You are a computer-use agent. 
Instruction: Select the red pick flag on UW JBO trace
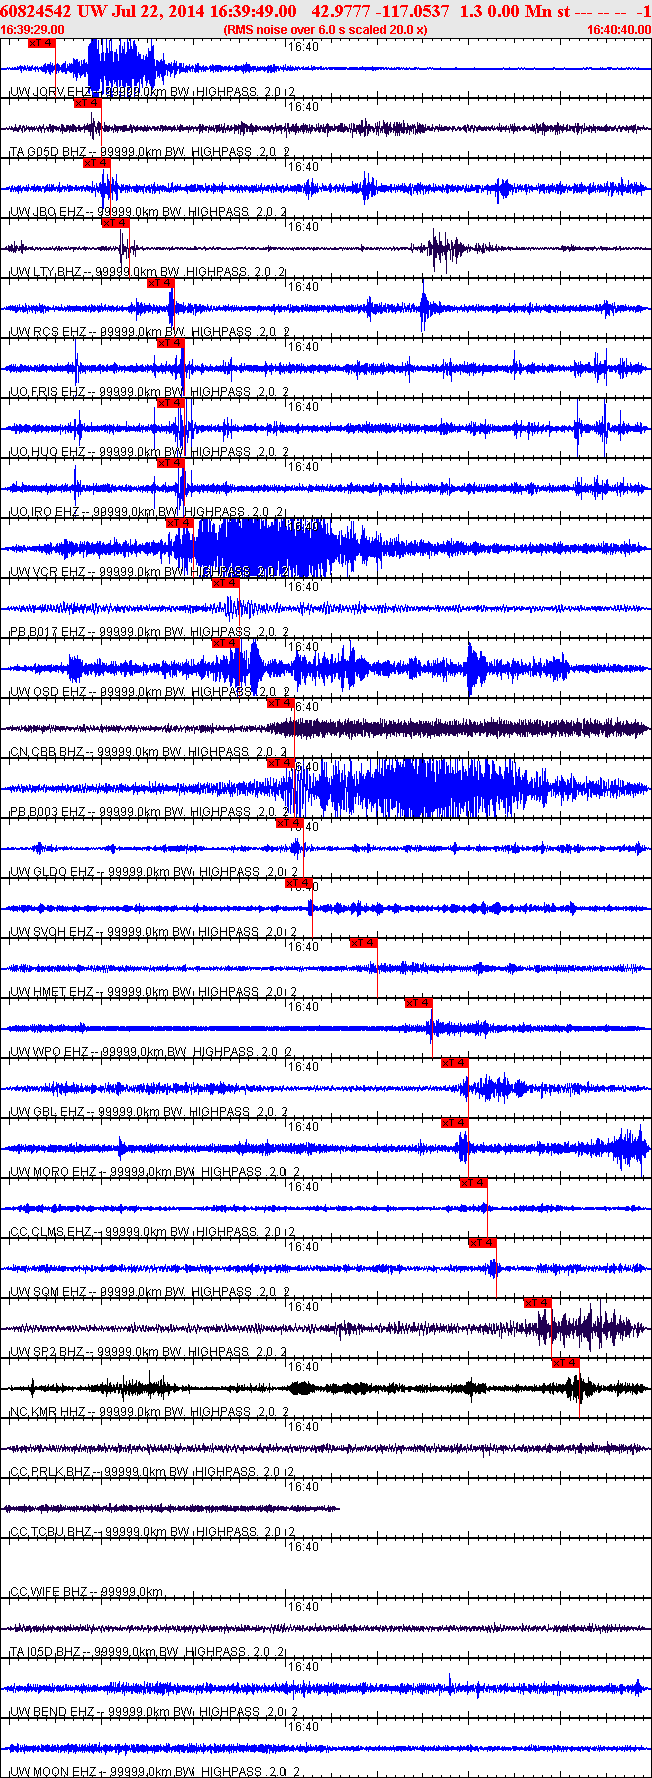tap(96, 163)
